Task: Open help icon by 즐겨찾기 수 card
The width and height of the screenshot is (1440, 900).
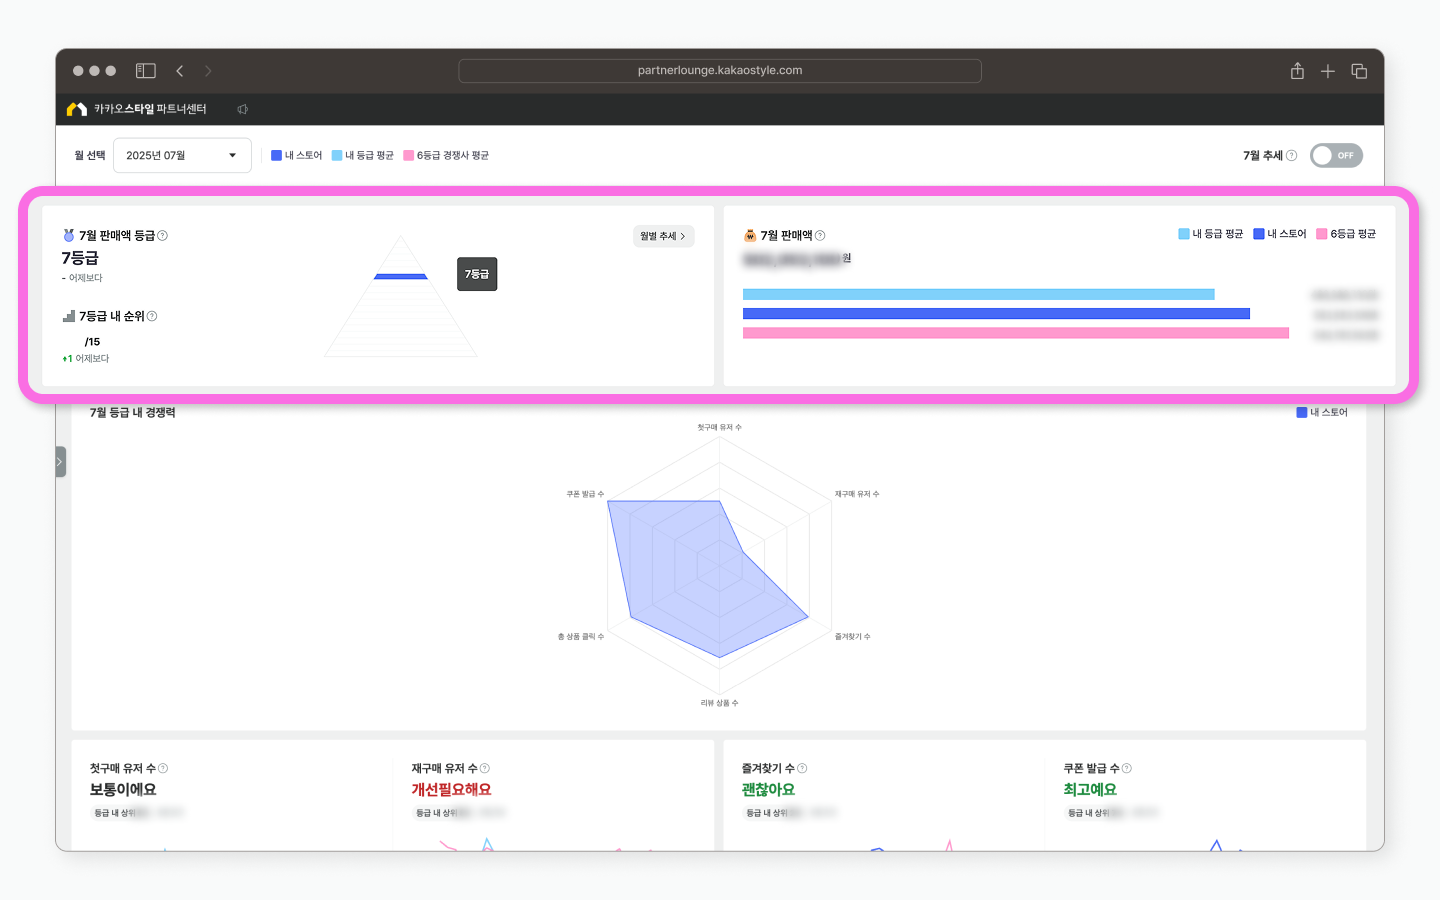Action: pos(802,768)
